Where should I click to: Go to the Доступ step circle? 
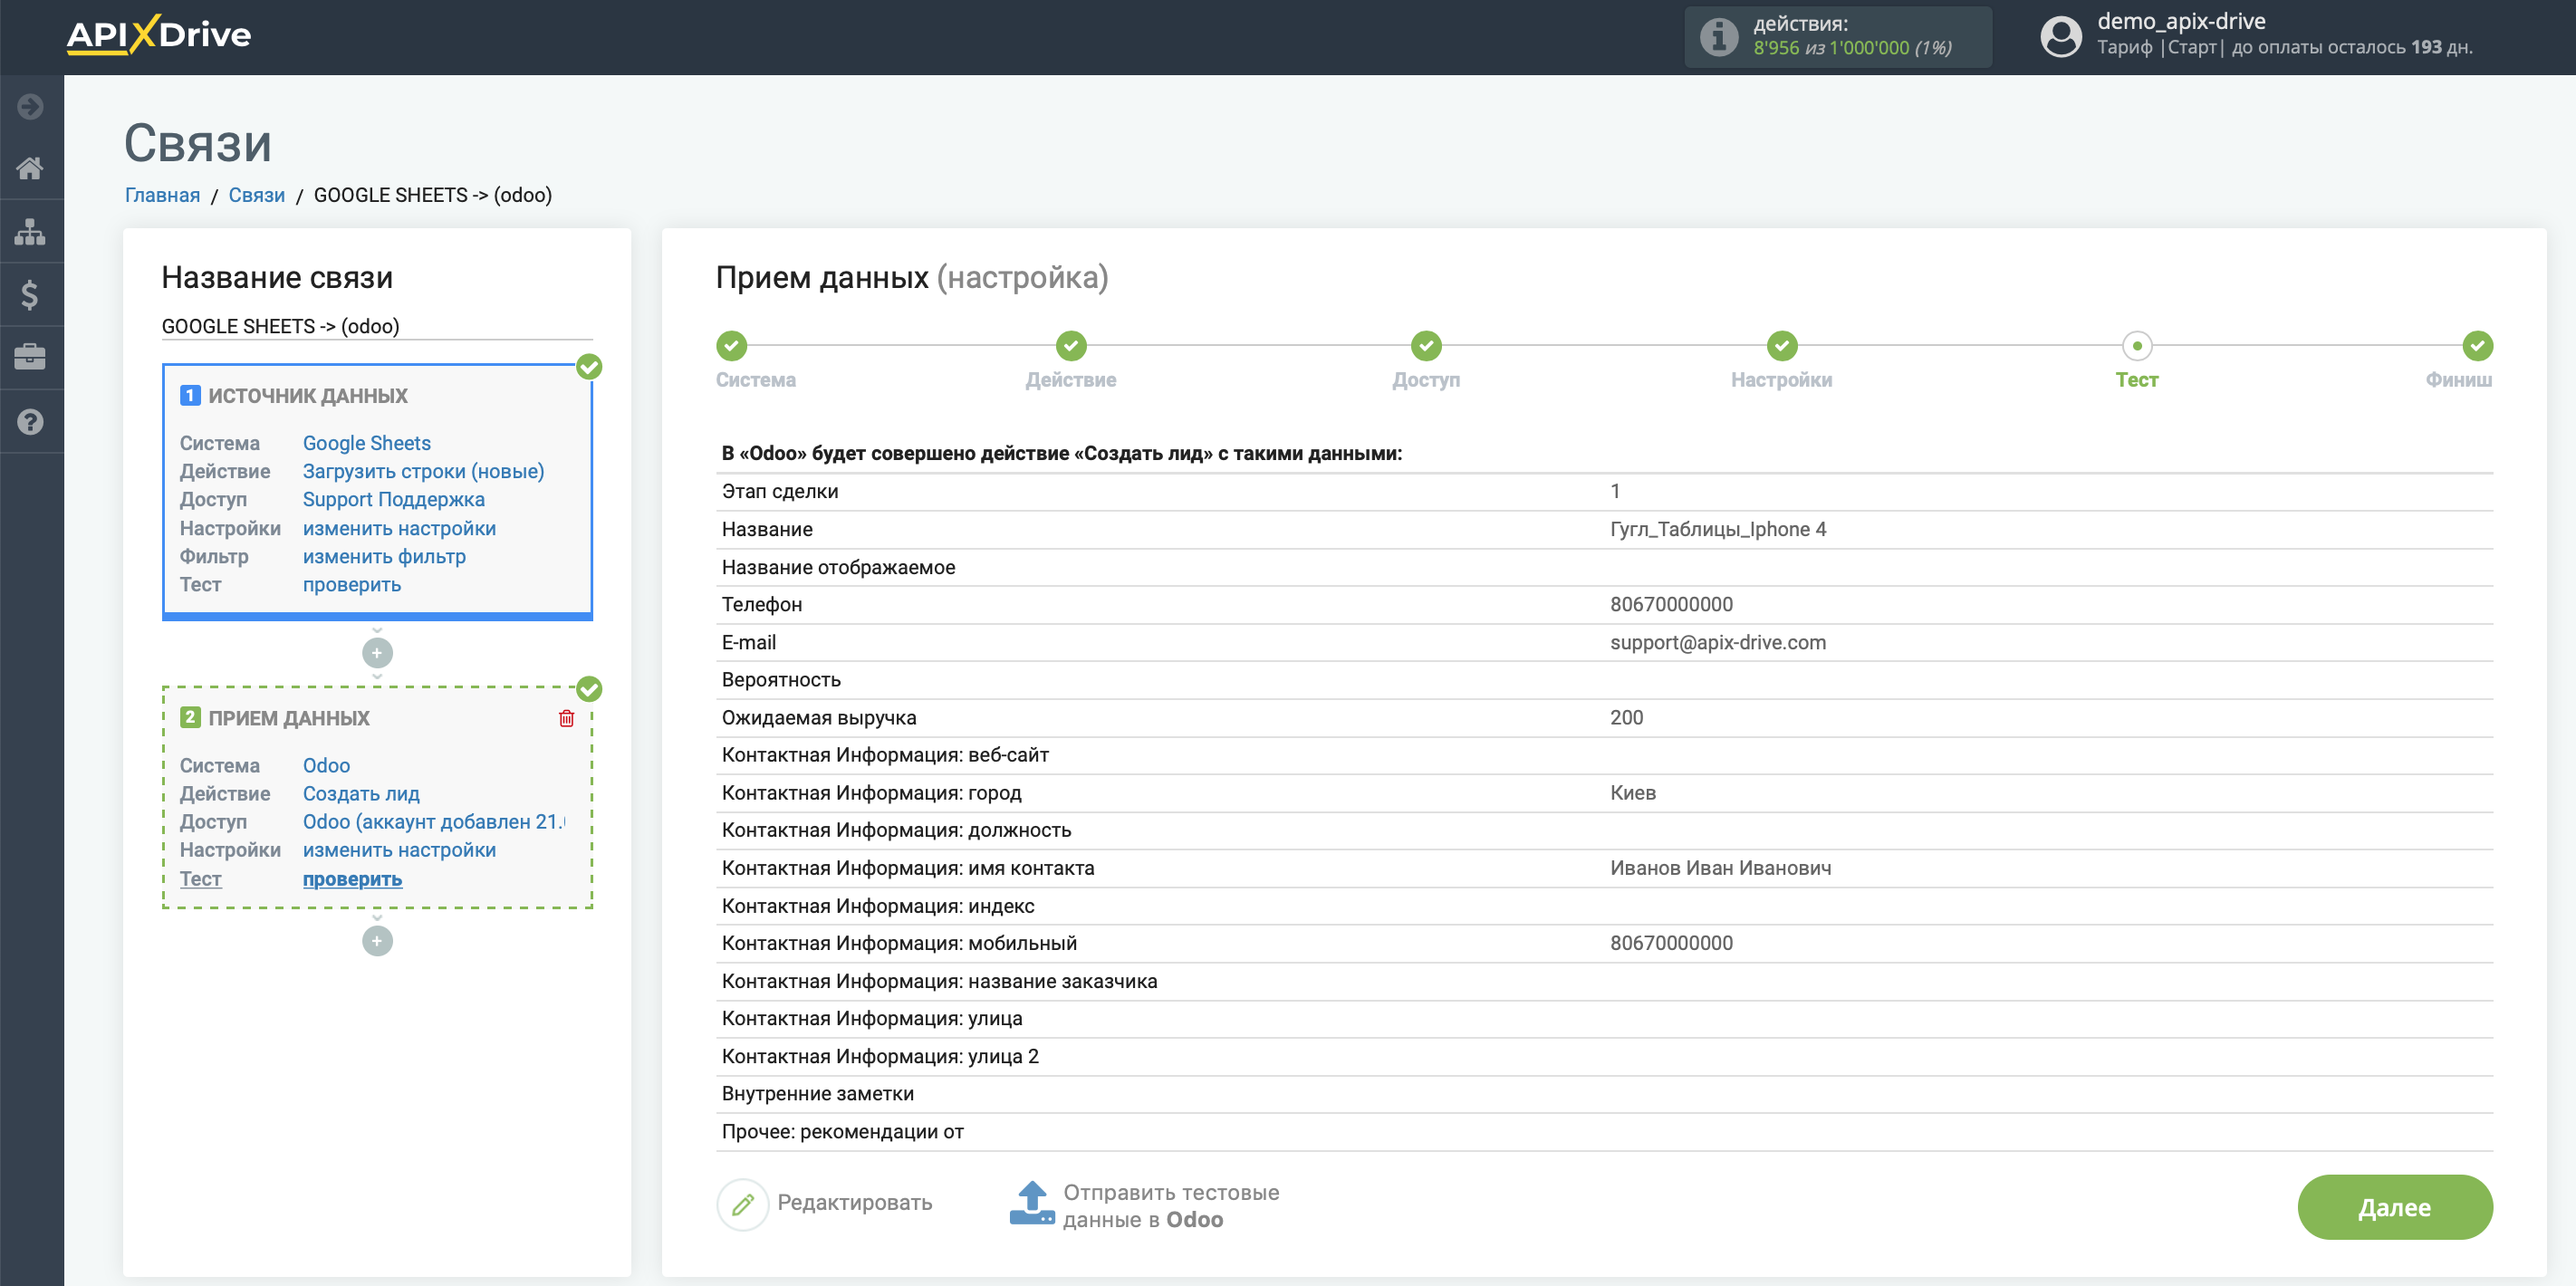(x=1426, y=346)
